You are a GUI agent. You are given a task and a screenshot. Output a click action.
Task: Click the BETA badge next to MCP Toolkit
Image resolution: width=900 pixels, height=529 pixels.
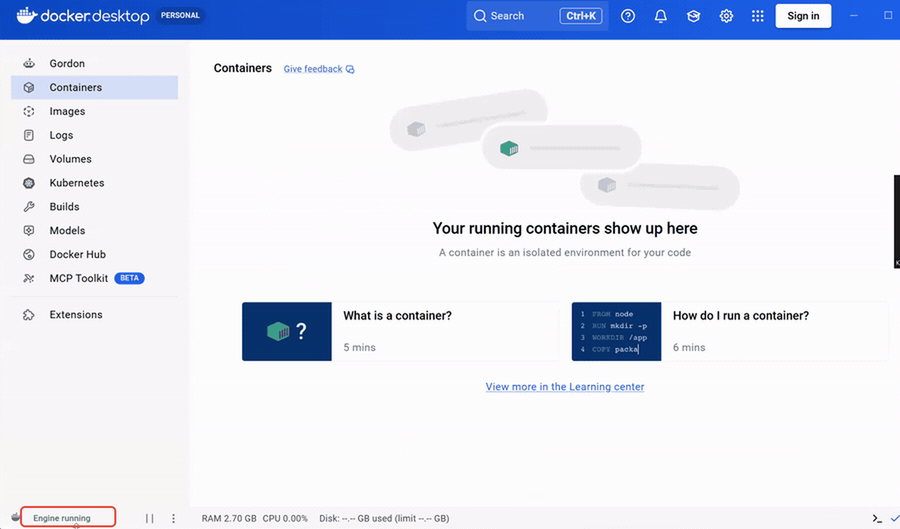[129, 278]
